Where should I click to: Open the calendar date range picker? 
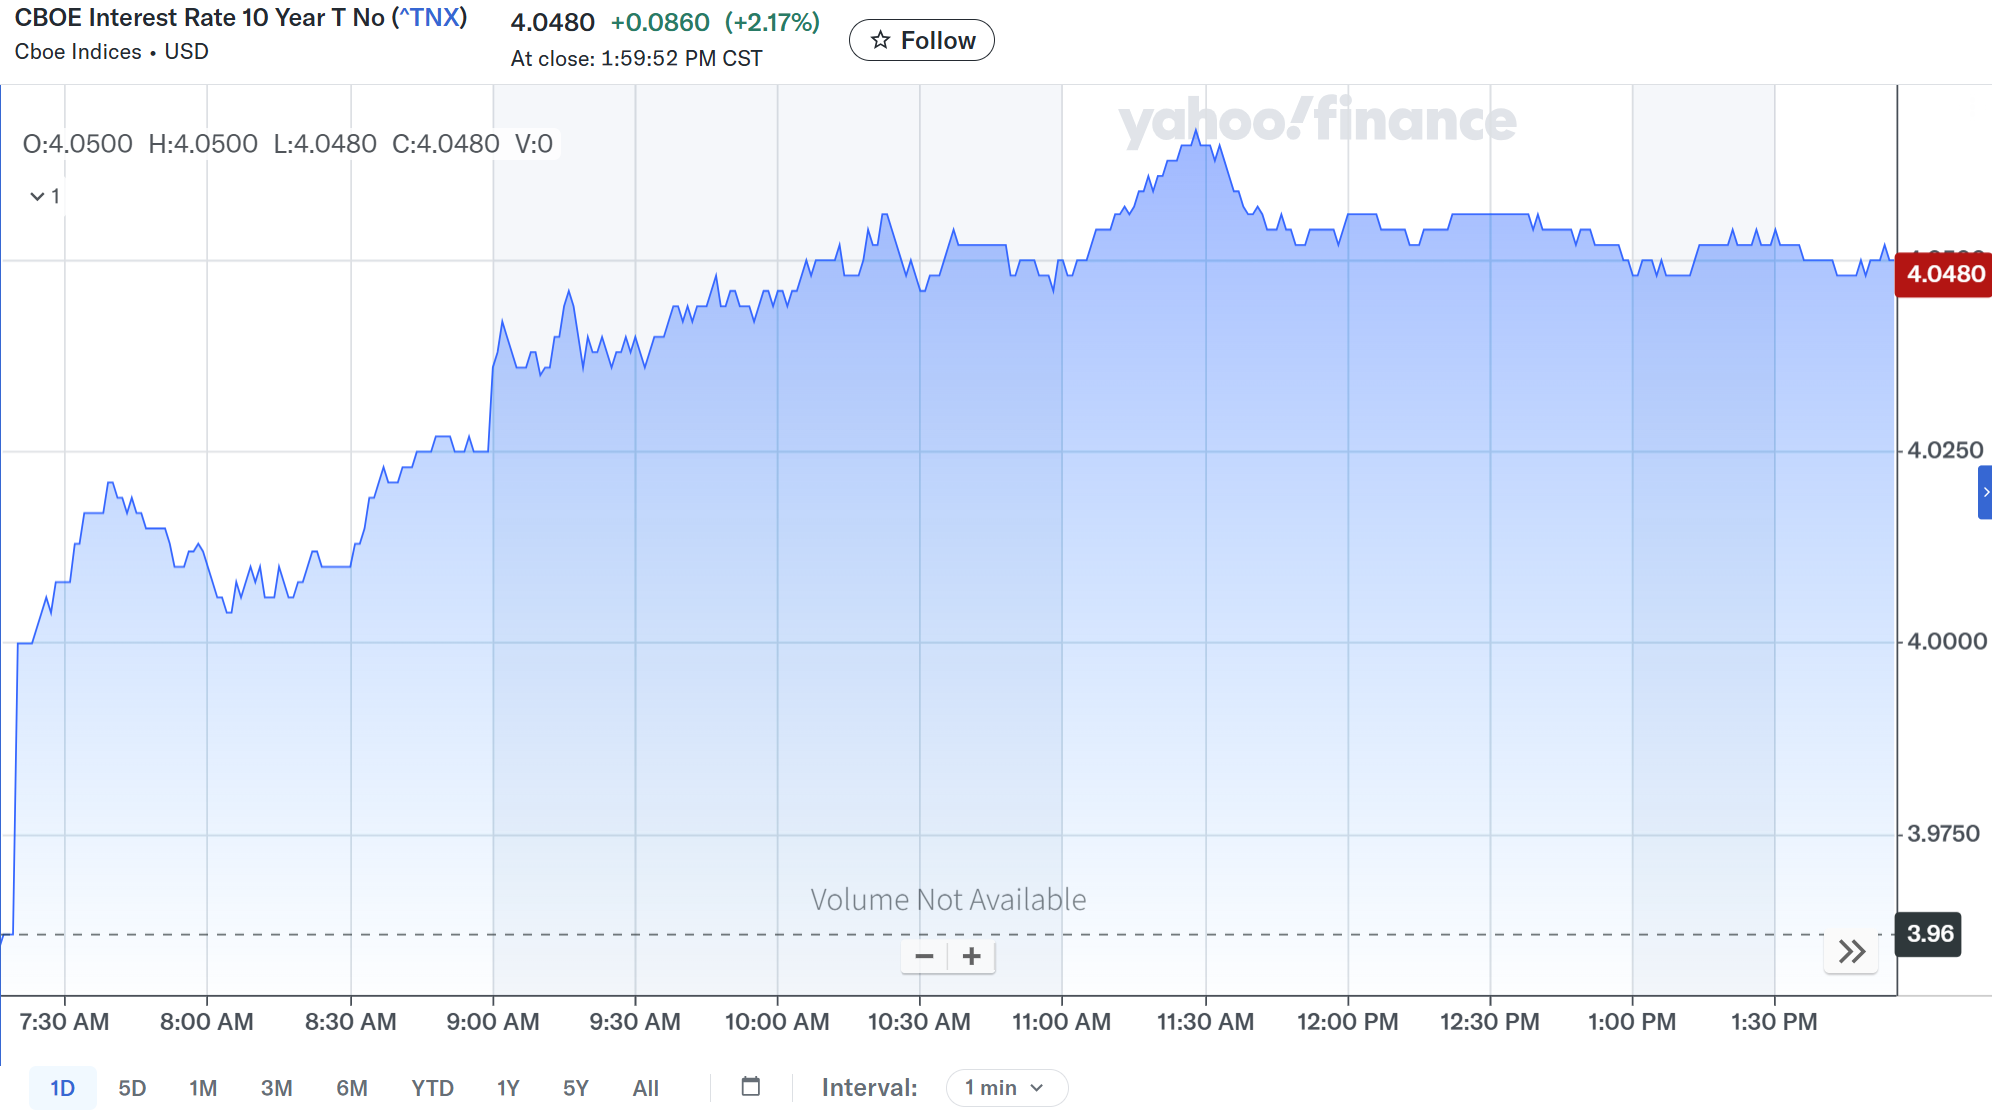[751, 1087]
